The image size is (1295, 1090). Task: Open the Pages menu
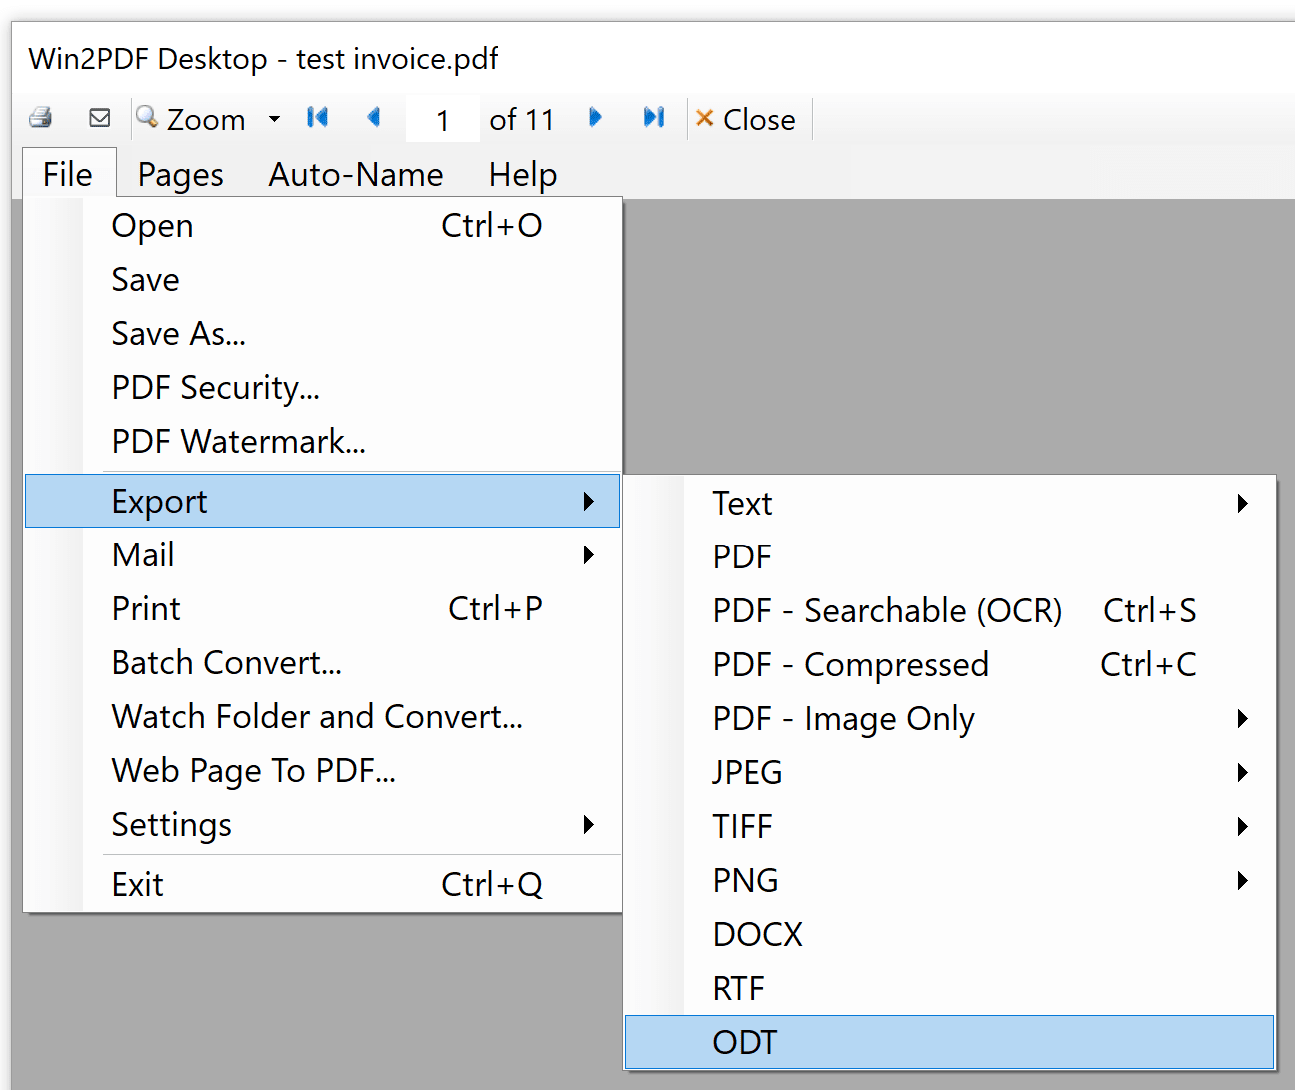[x=181, y=174]
